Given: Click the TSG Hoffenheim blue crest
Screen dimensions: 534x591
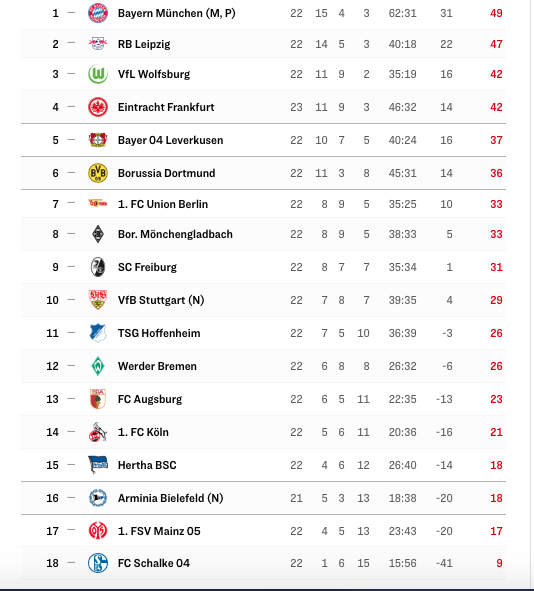Looking at the screenshot, I should (x=98, y=333).
